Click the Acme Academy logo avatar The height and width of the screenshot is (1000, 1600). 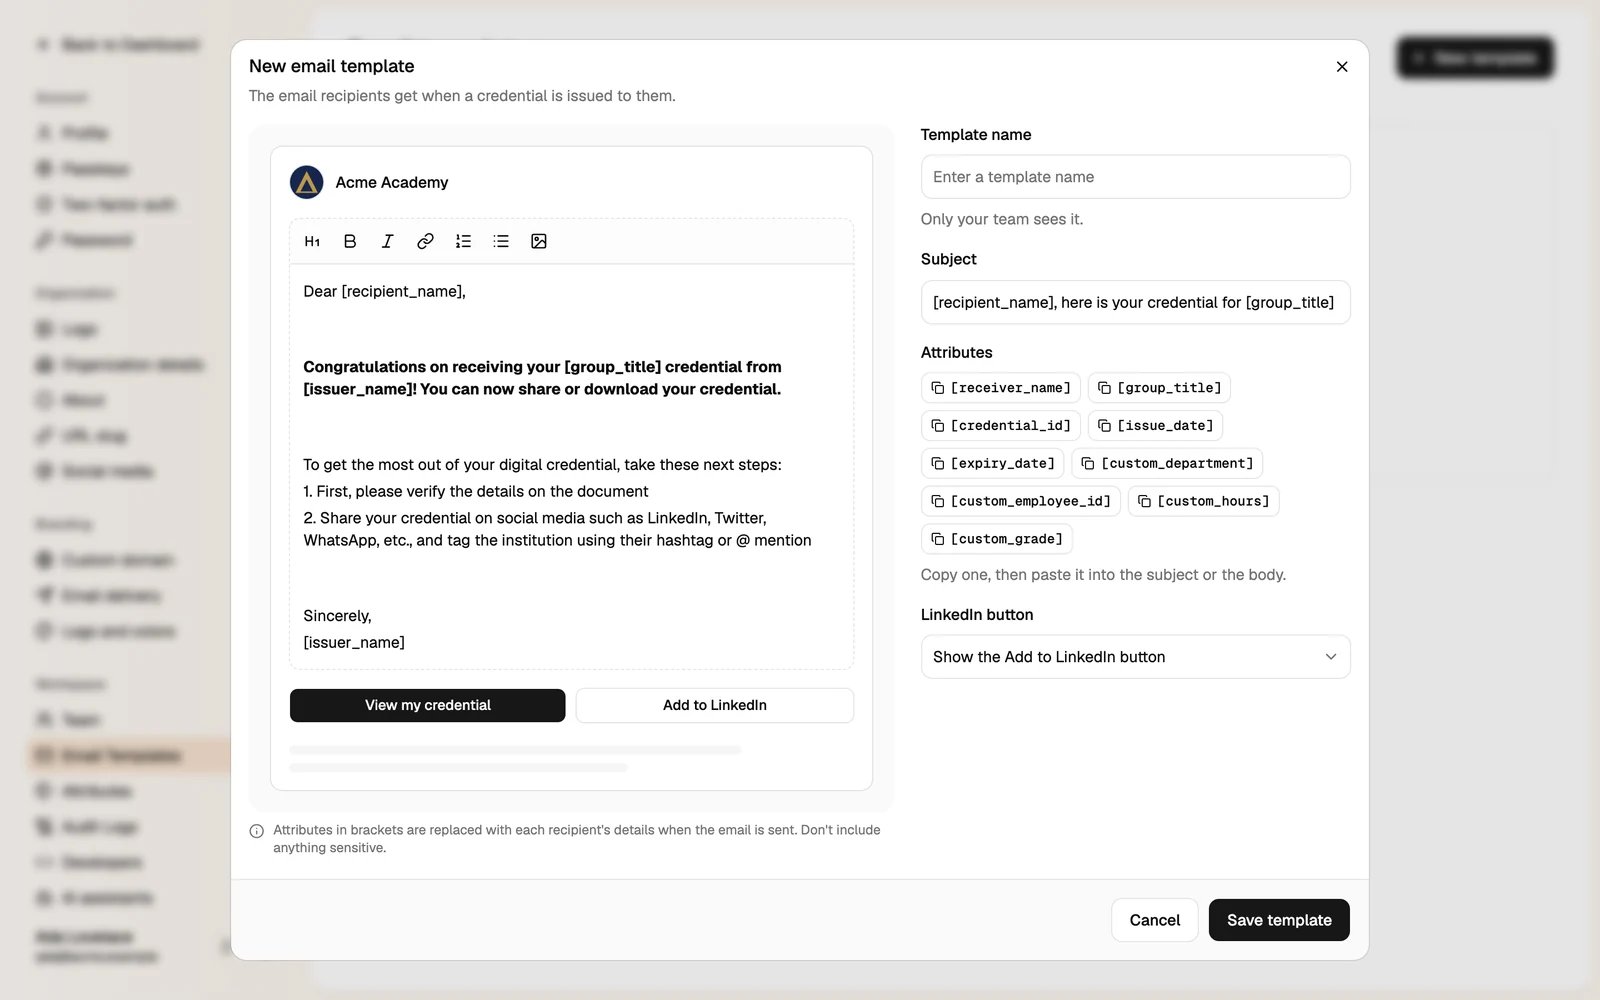(x=306, y=182)
